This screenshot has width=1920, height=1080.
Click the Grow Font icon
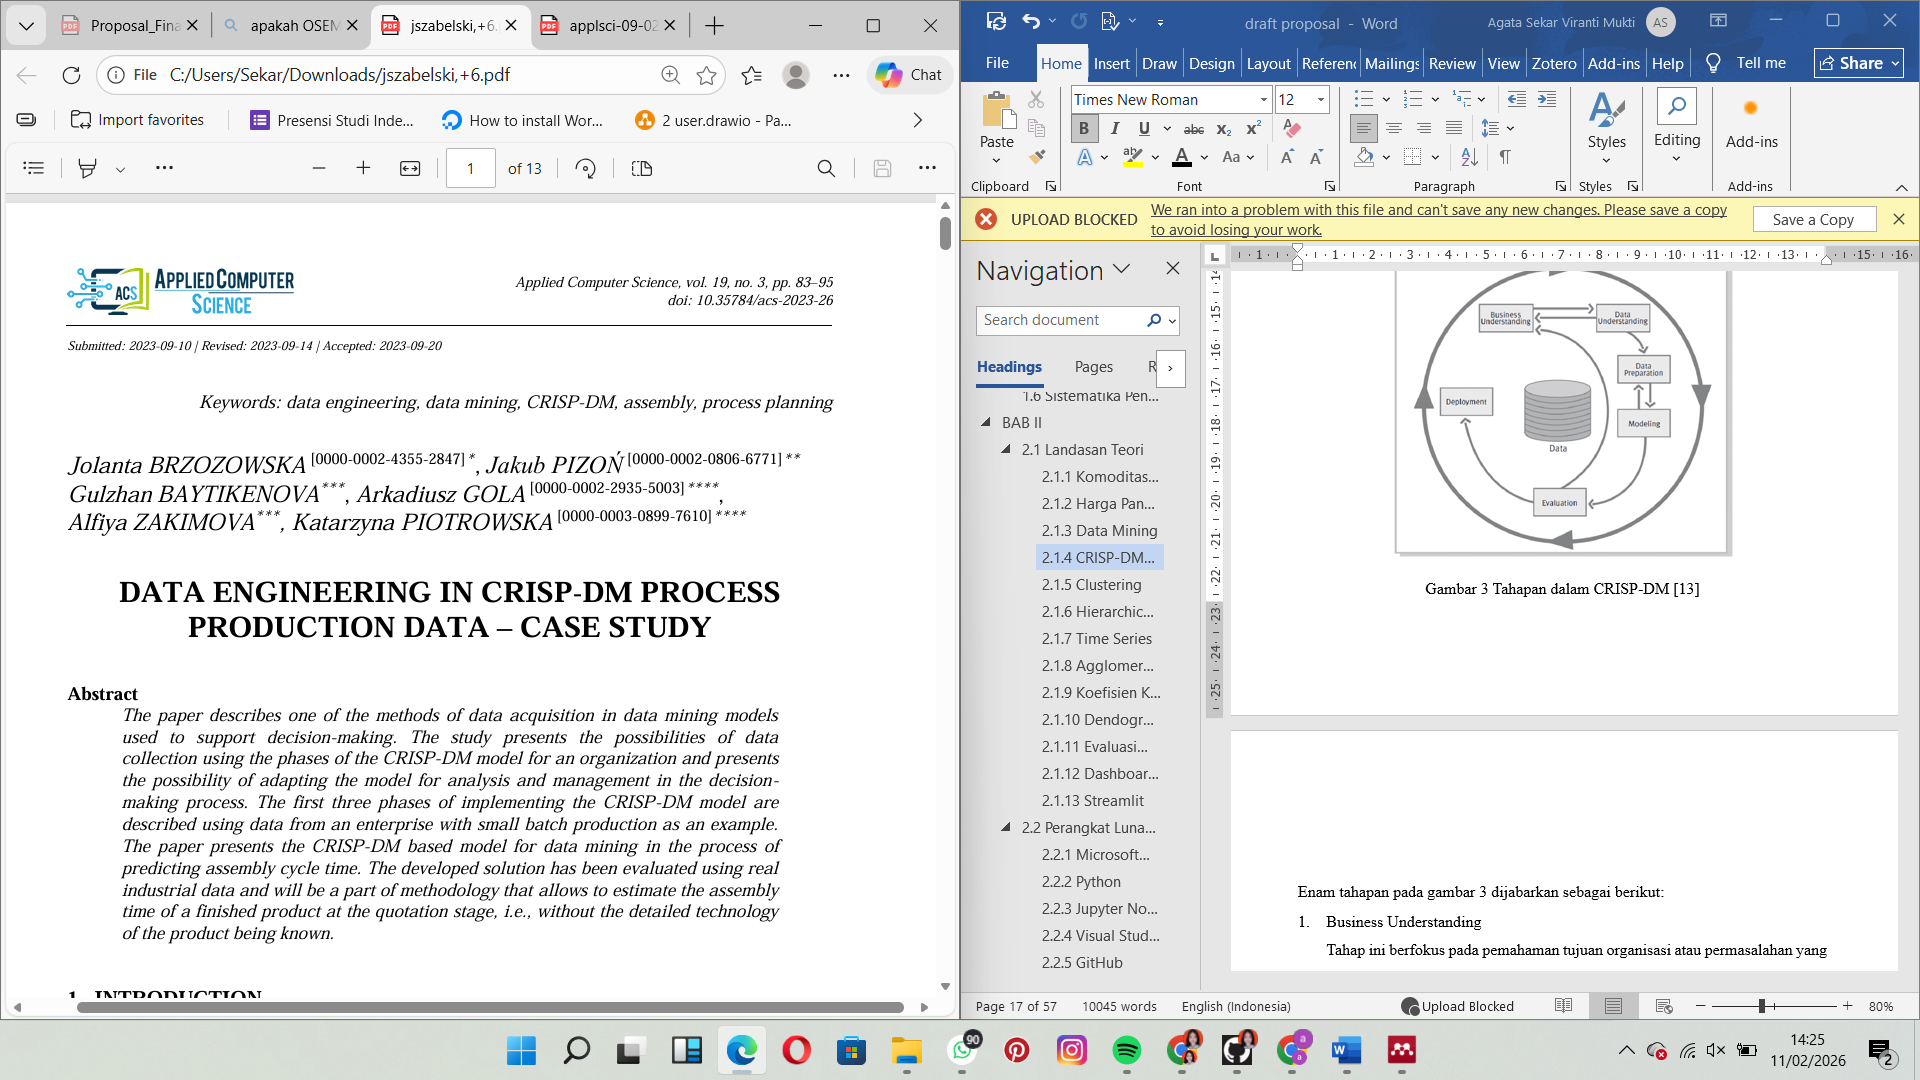(x=1287, y=157)
